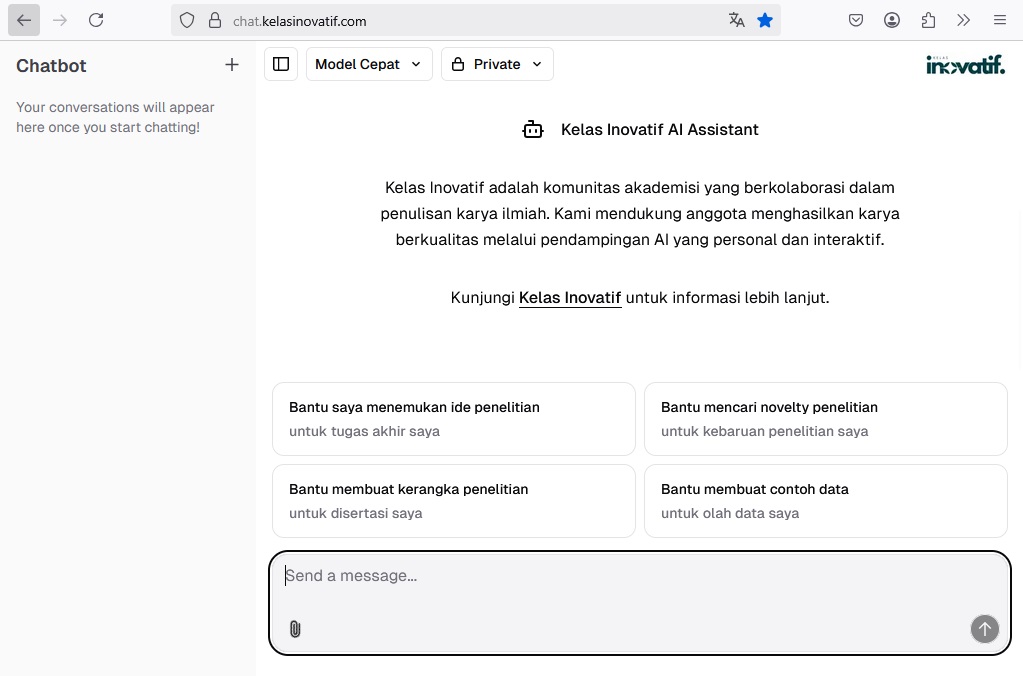The width and height of the screenshot is (1023, 676).
Task: Click the Save to Pocket icon
Action: coord(856,20)
